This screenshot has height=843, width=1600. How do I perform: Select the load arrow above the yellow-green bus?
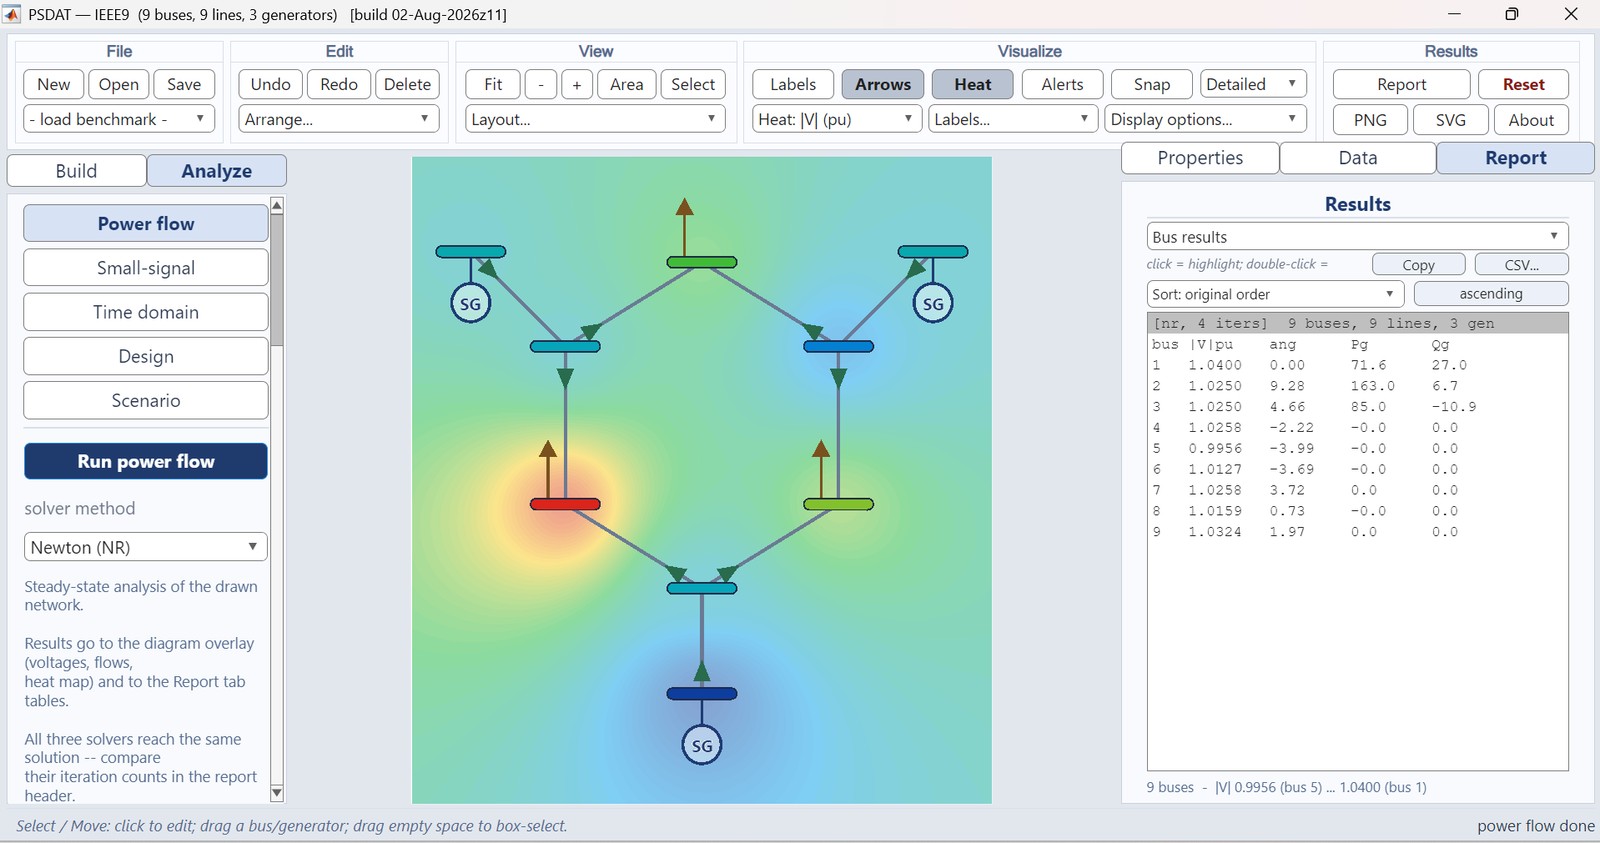point(821,468)
